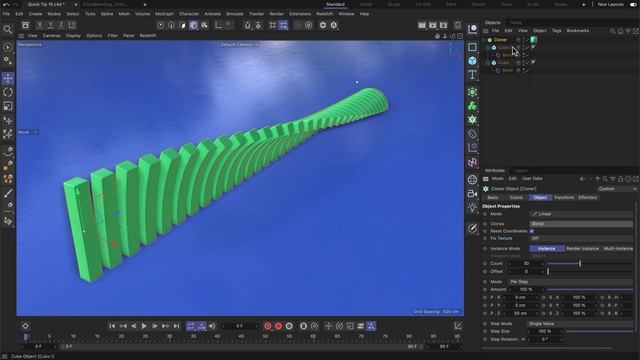Open the Mode Linear dropdown
The image size is (640, 360).
(x=581, y=214)
